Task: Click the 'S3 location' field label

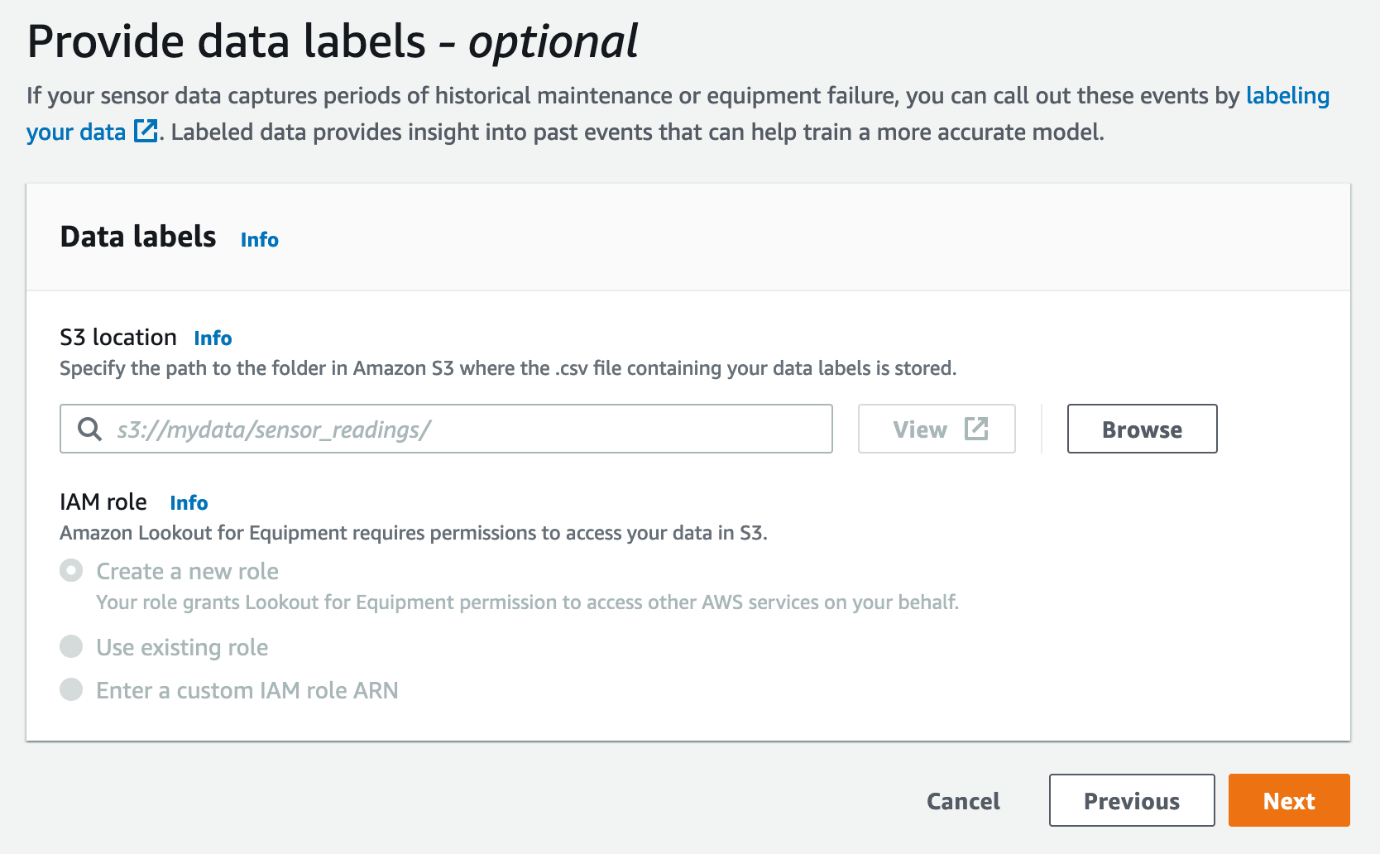Action: tap(118, 337)
